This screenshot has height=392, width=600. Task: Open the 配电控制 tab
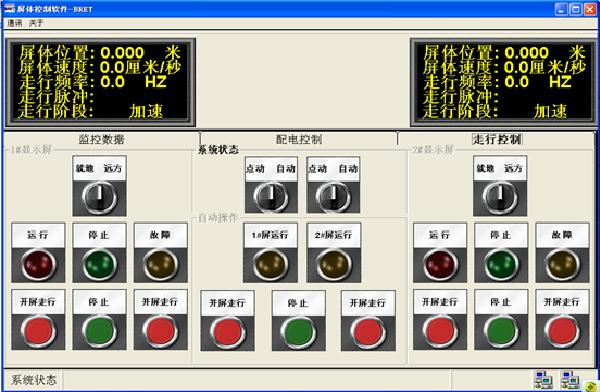click(x=299, y=139)
